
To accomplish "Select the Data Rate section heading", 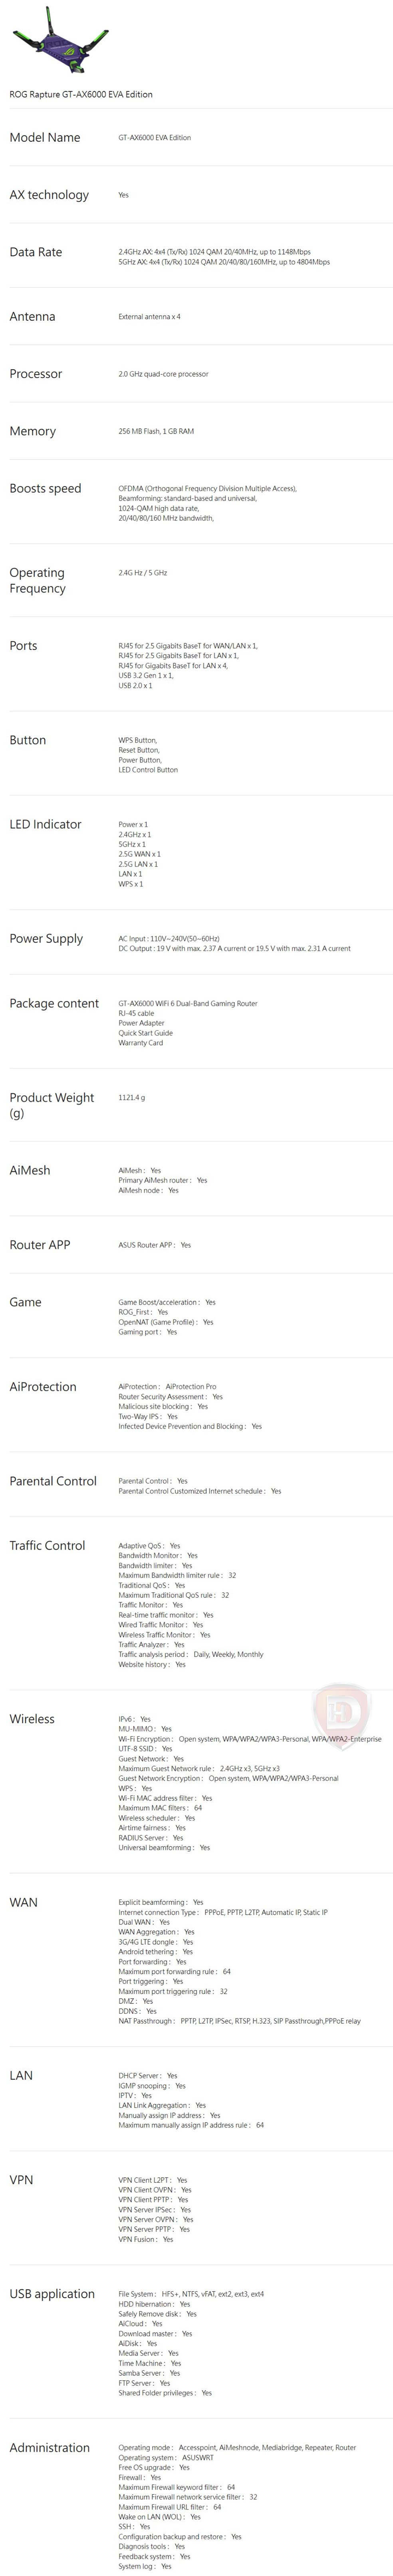I will [x=36, y=252].
